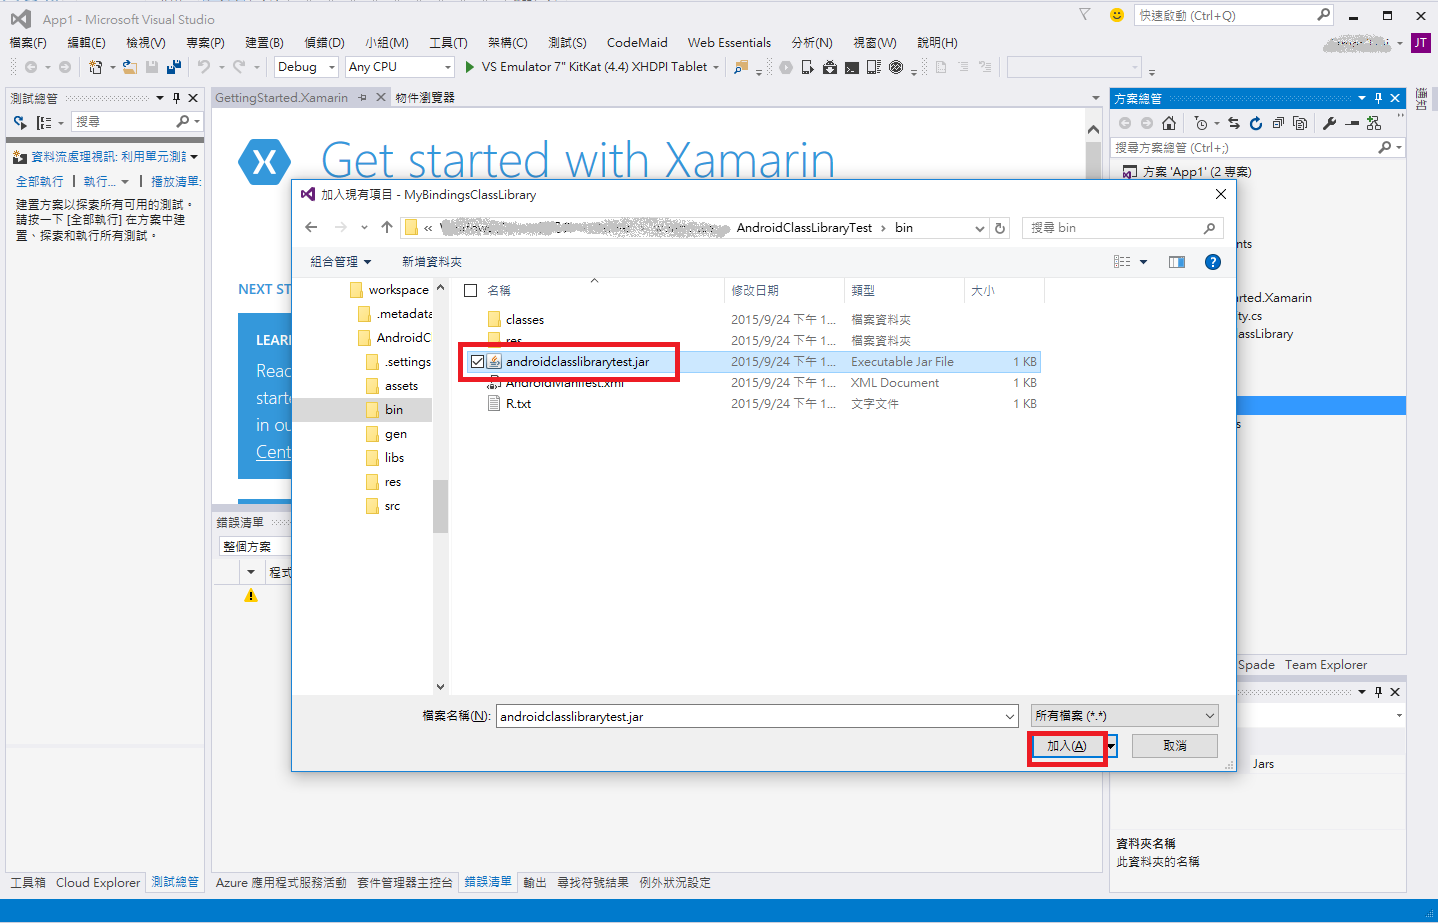
Task: Open the 專案(P) menu
Action: point(205,42)
